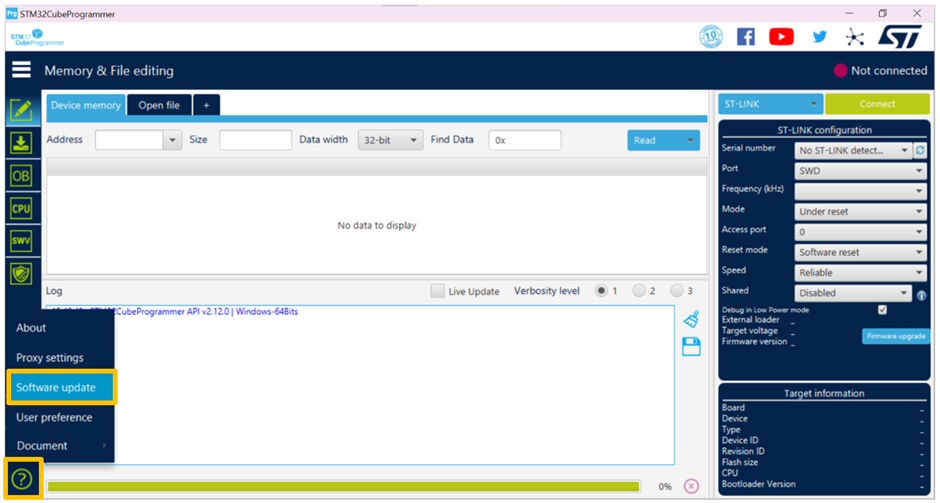Click the green Connect button

tap(877, 104)
